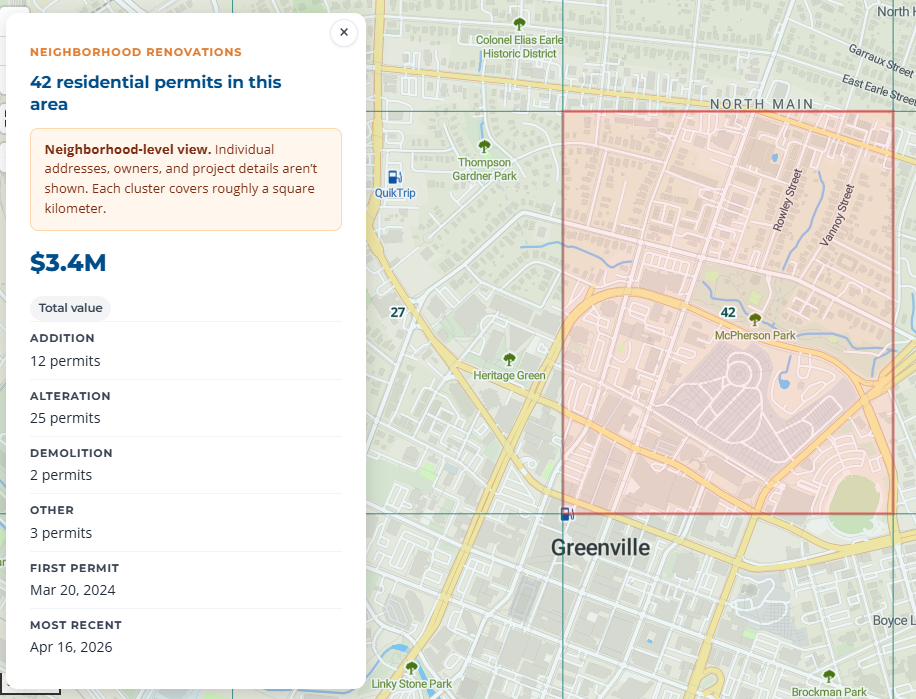Image resolution: width=916 pixels, height=699 pixels.
Task: Click the Total value chip
Action: click(x=69, y=308)
